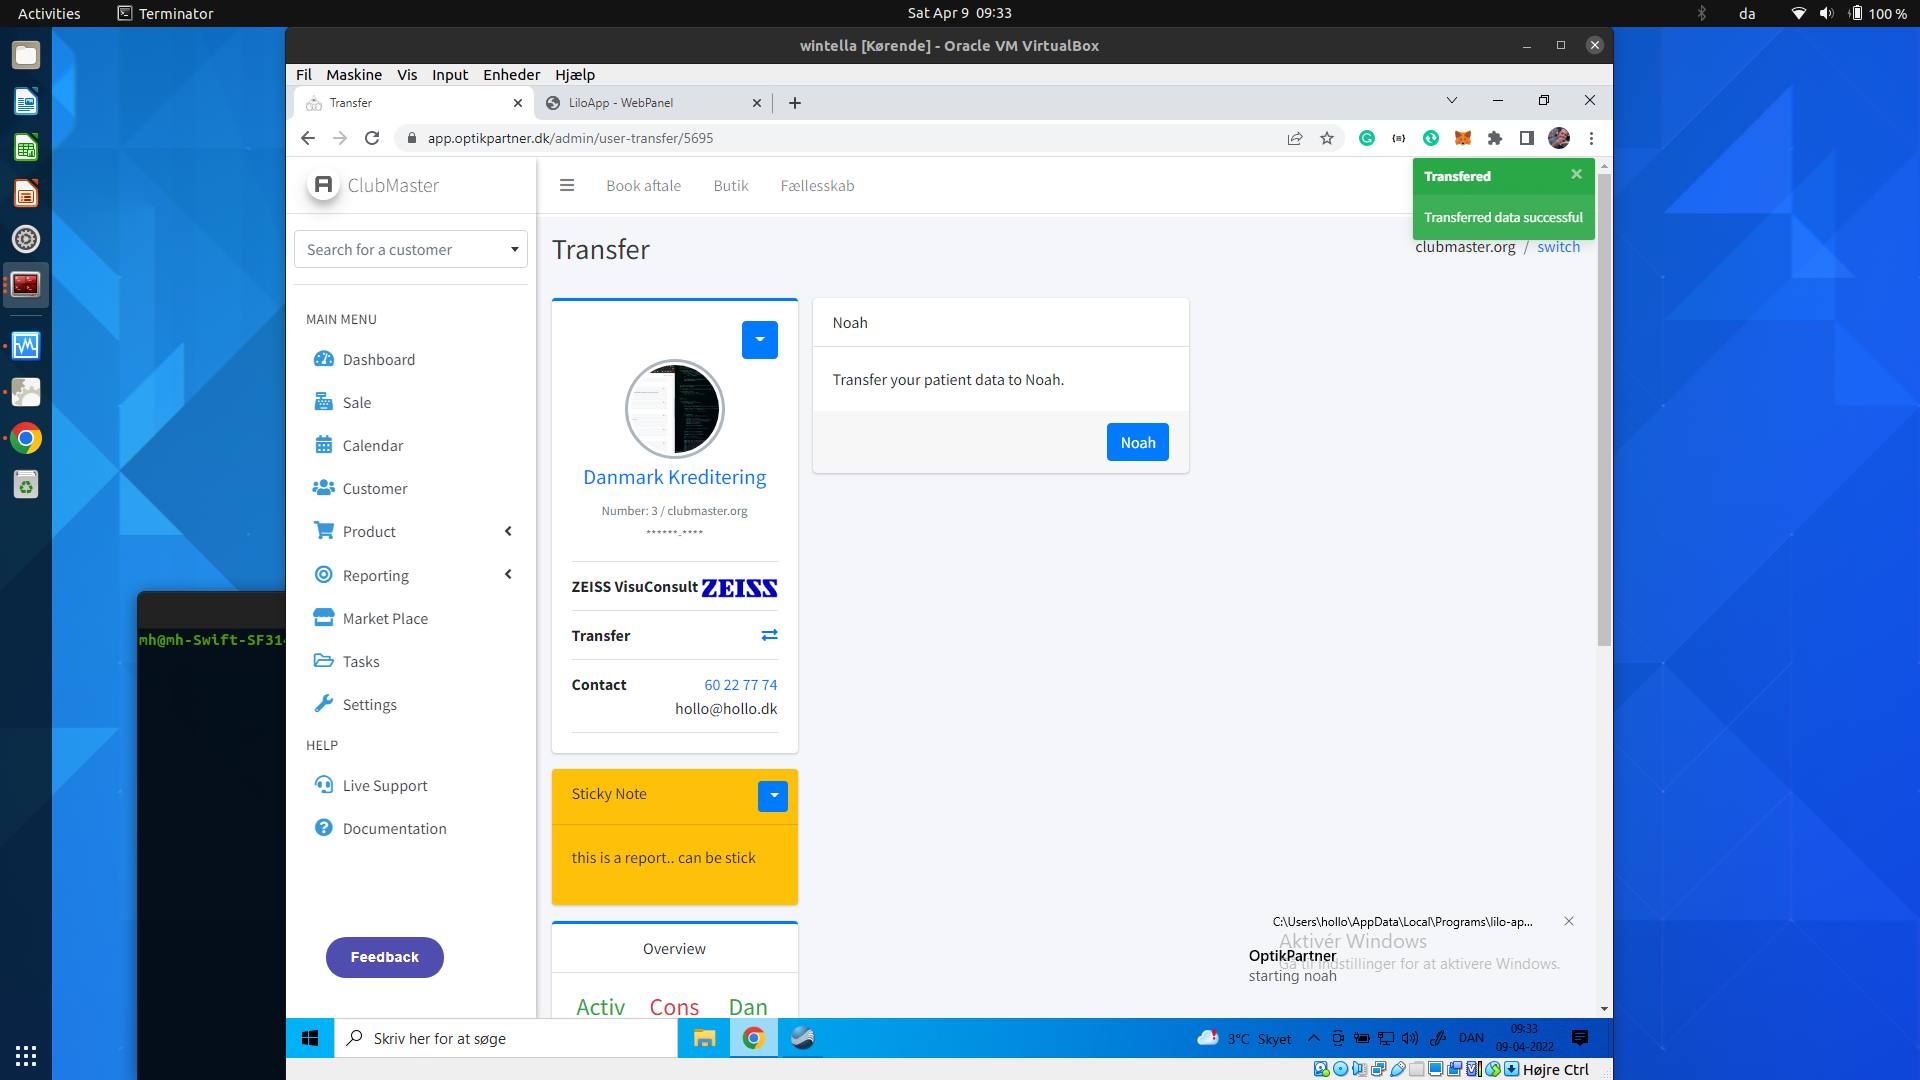Open the Search for a customer dropdown

point(411,249)
